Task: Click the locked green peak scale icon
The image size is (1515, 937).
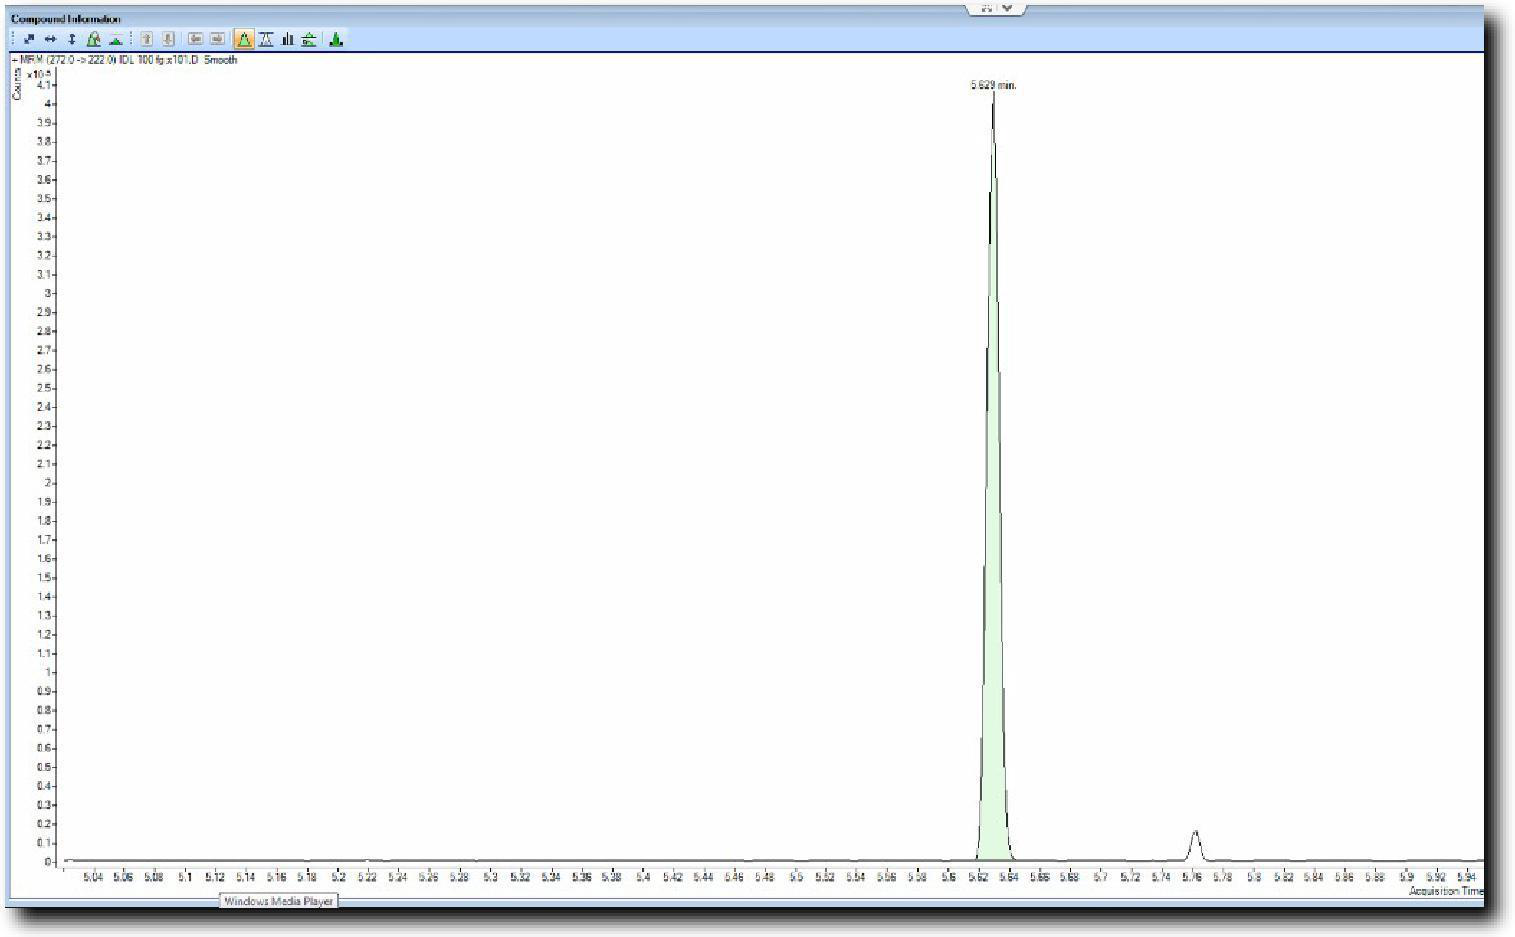Action: (93, 39)
